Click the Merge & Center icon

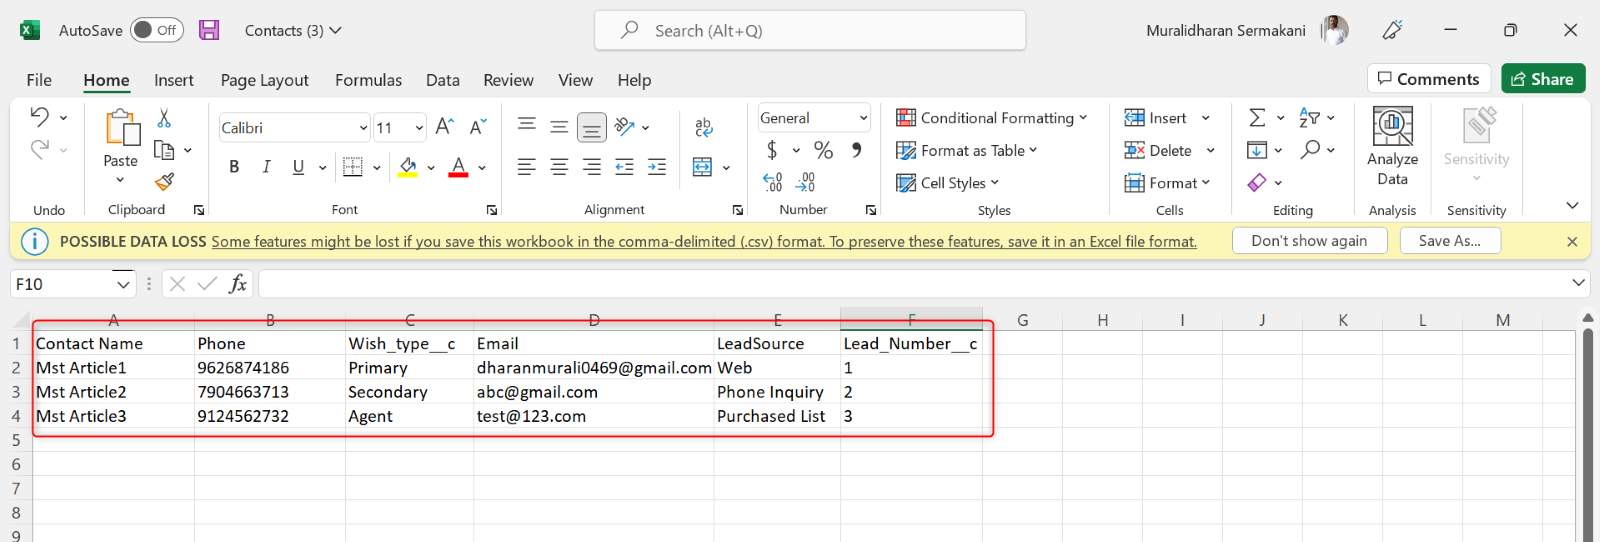pos(703,167)
